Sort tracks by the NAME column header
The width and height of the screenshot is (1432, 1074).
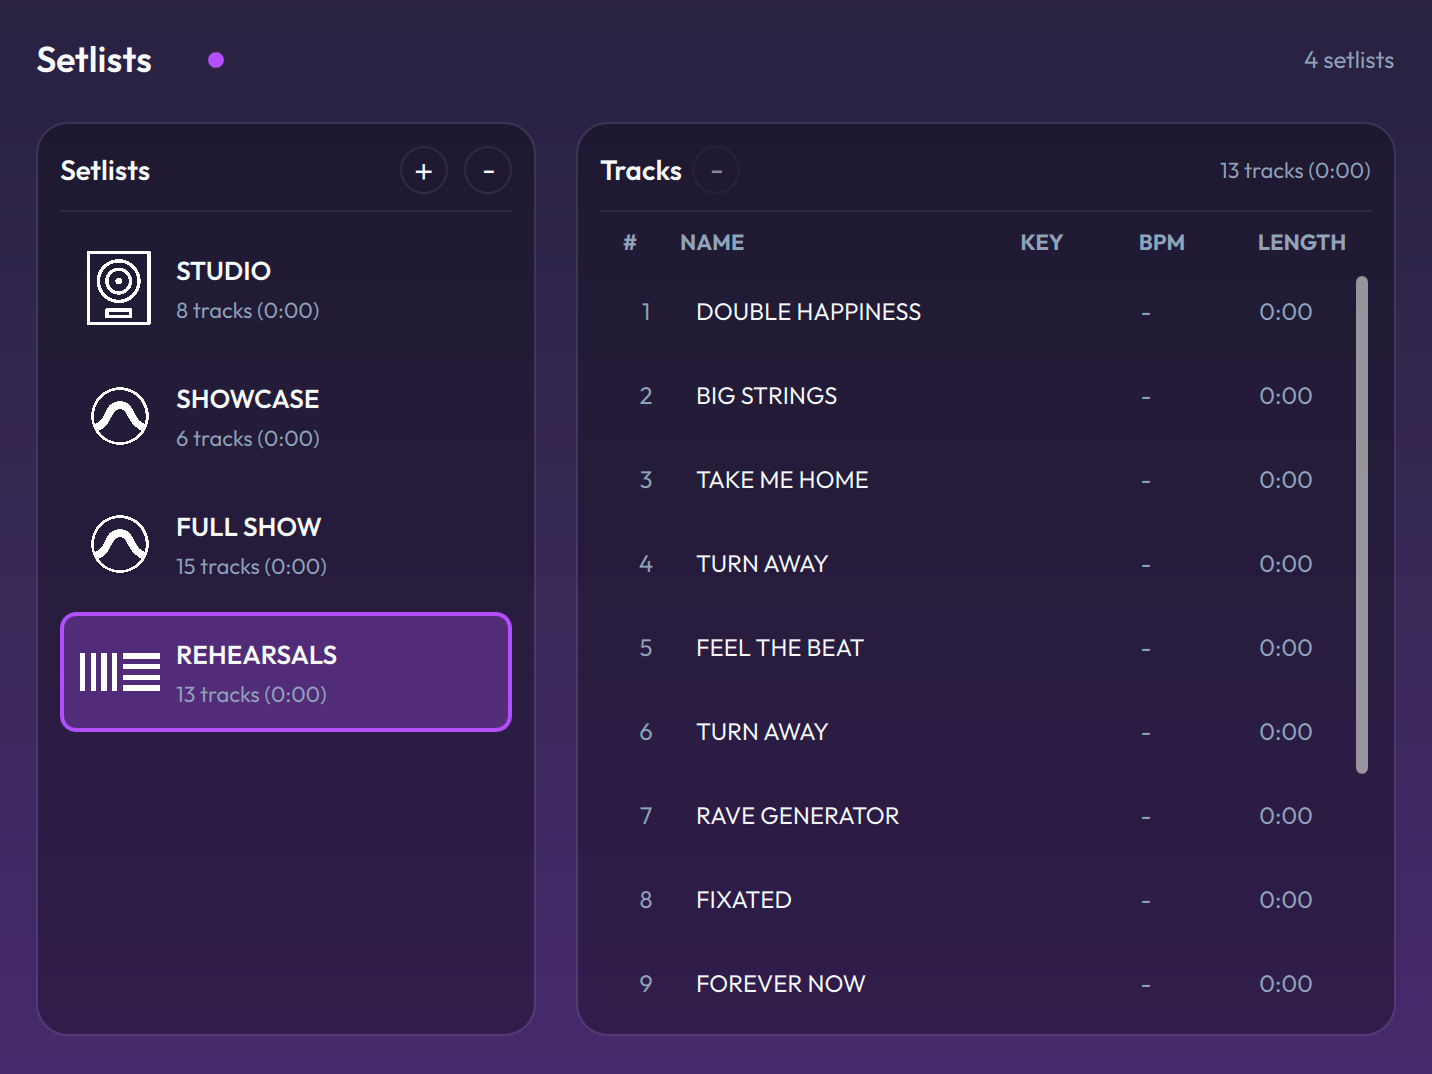point(712,243)
